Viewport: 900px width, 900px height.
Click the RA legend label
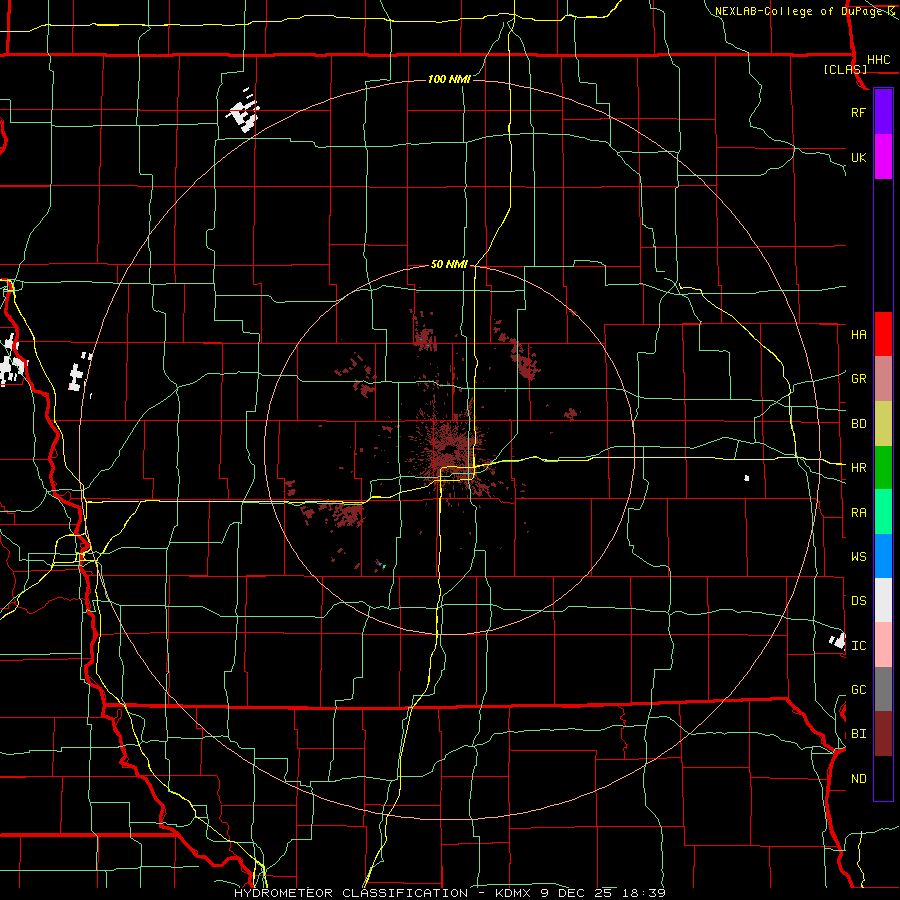click(858, 513)
